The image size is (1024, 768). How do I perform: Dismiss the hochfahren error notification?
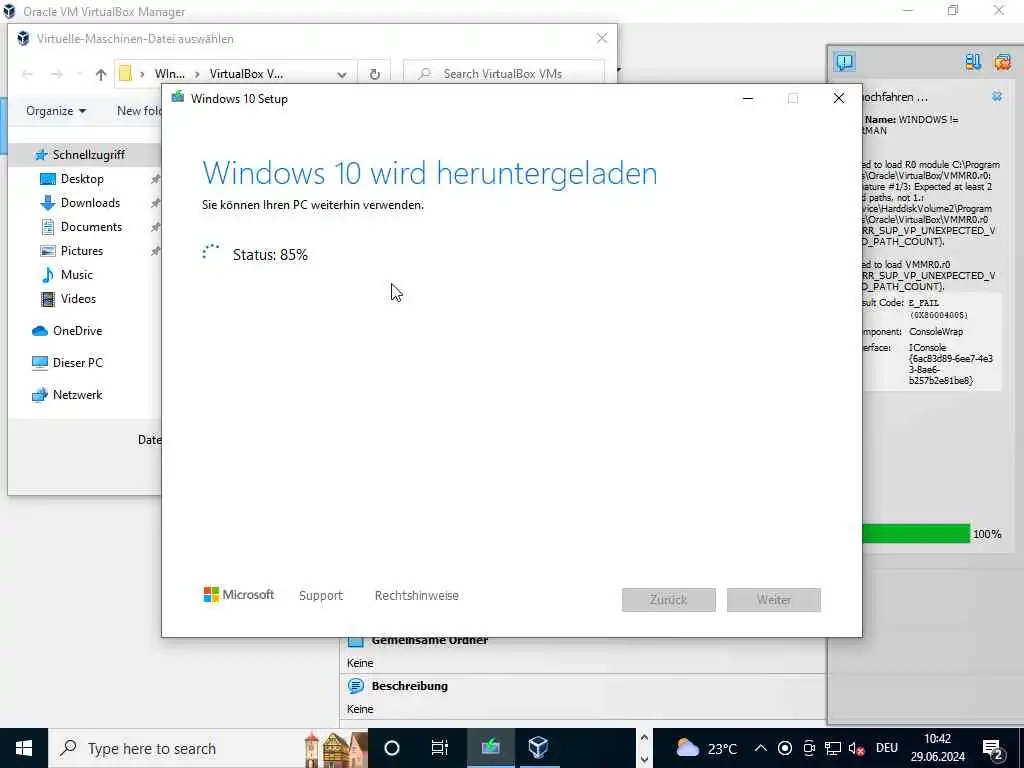pos(997,97)
